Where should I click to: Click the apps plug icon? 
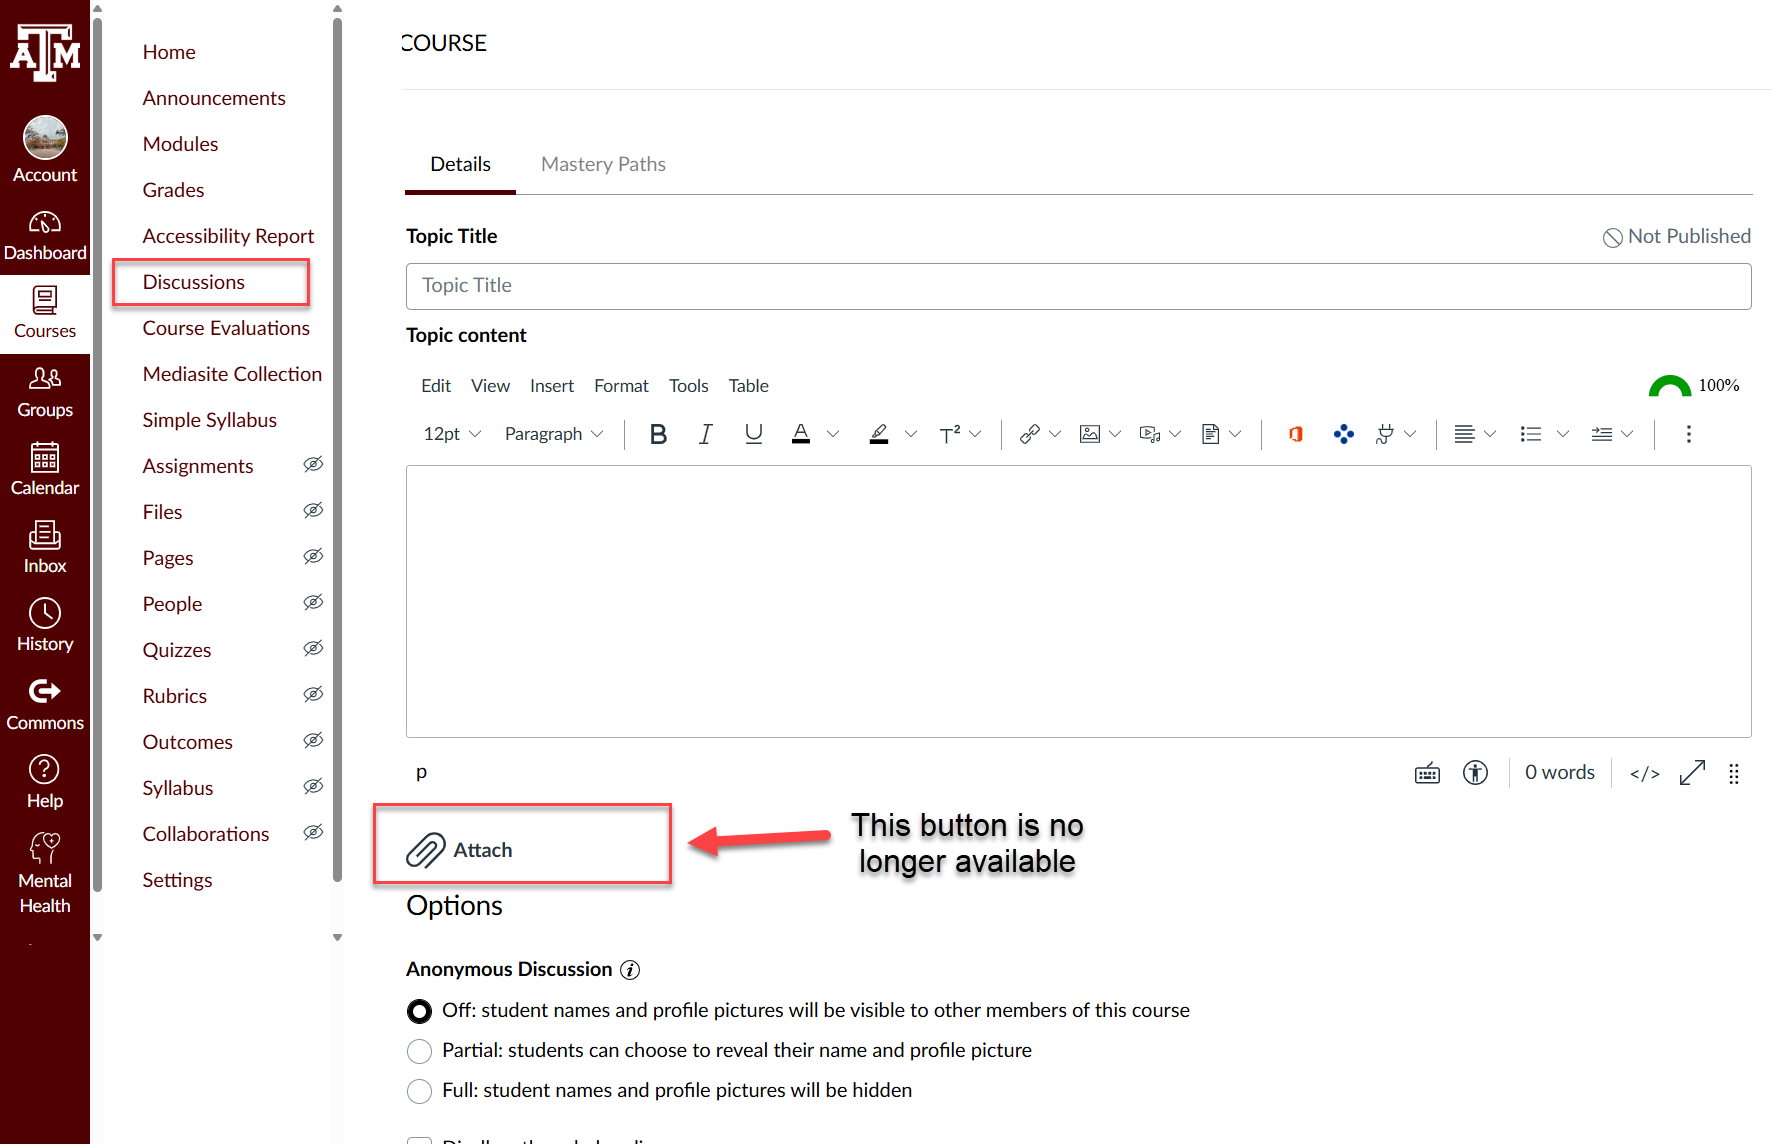click(x=1385, y=434)
